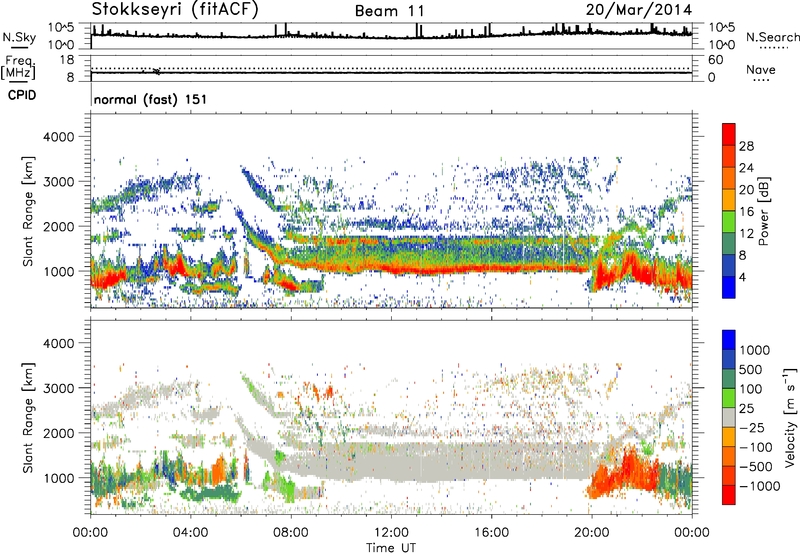Click the red bottom of the velocity colorbar
Image resolution: width=800 pixels, height=554 pixels.
pos(729,495)
